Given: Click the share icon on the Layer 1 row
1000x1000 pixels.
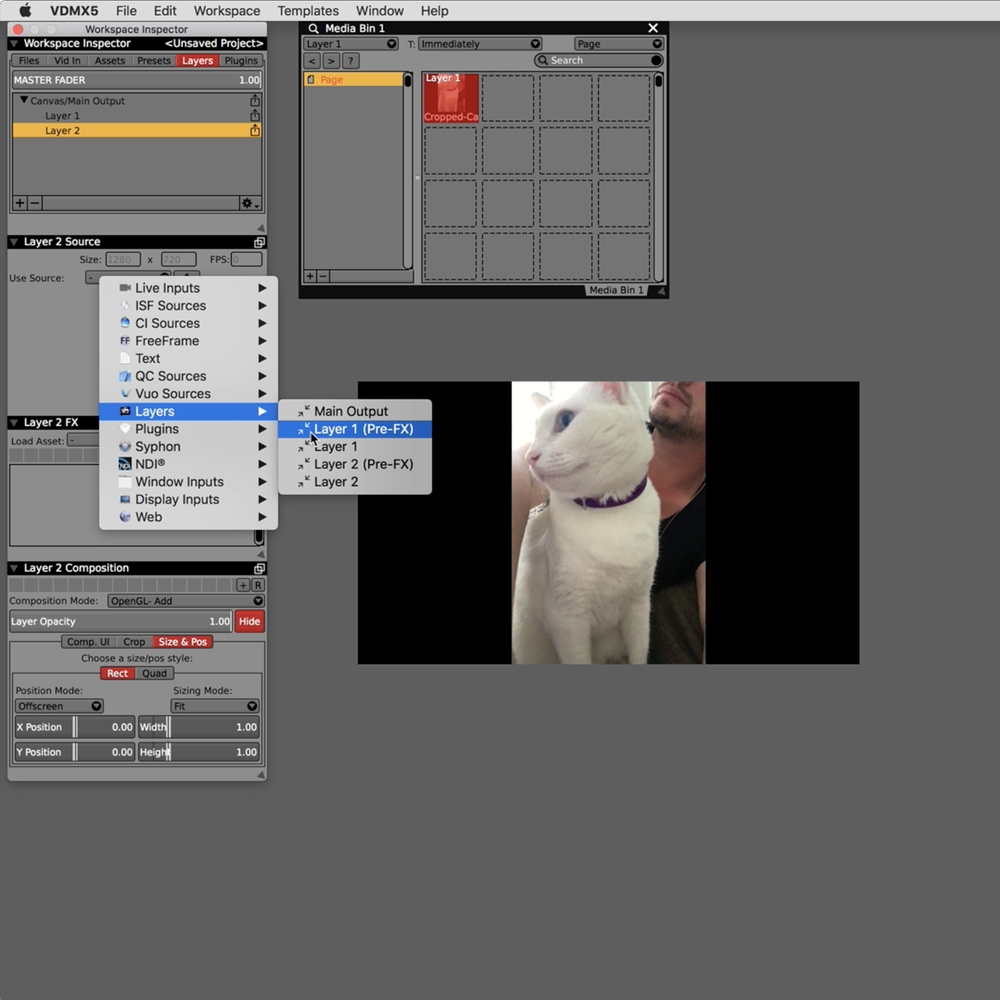Looking at the screenshot, I should click(x=254, y=115).
